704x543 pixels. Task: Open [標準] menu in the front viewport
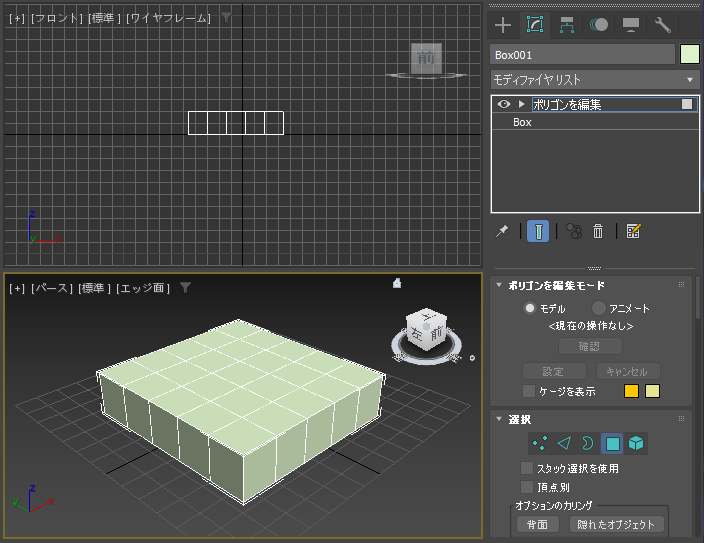coord(104,18)
